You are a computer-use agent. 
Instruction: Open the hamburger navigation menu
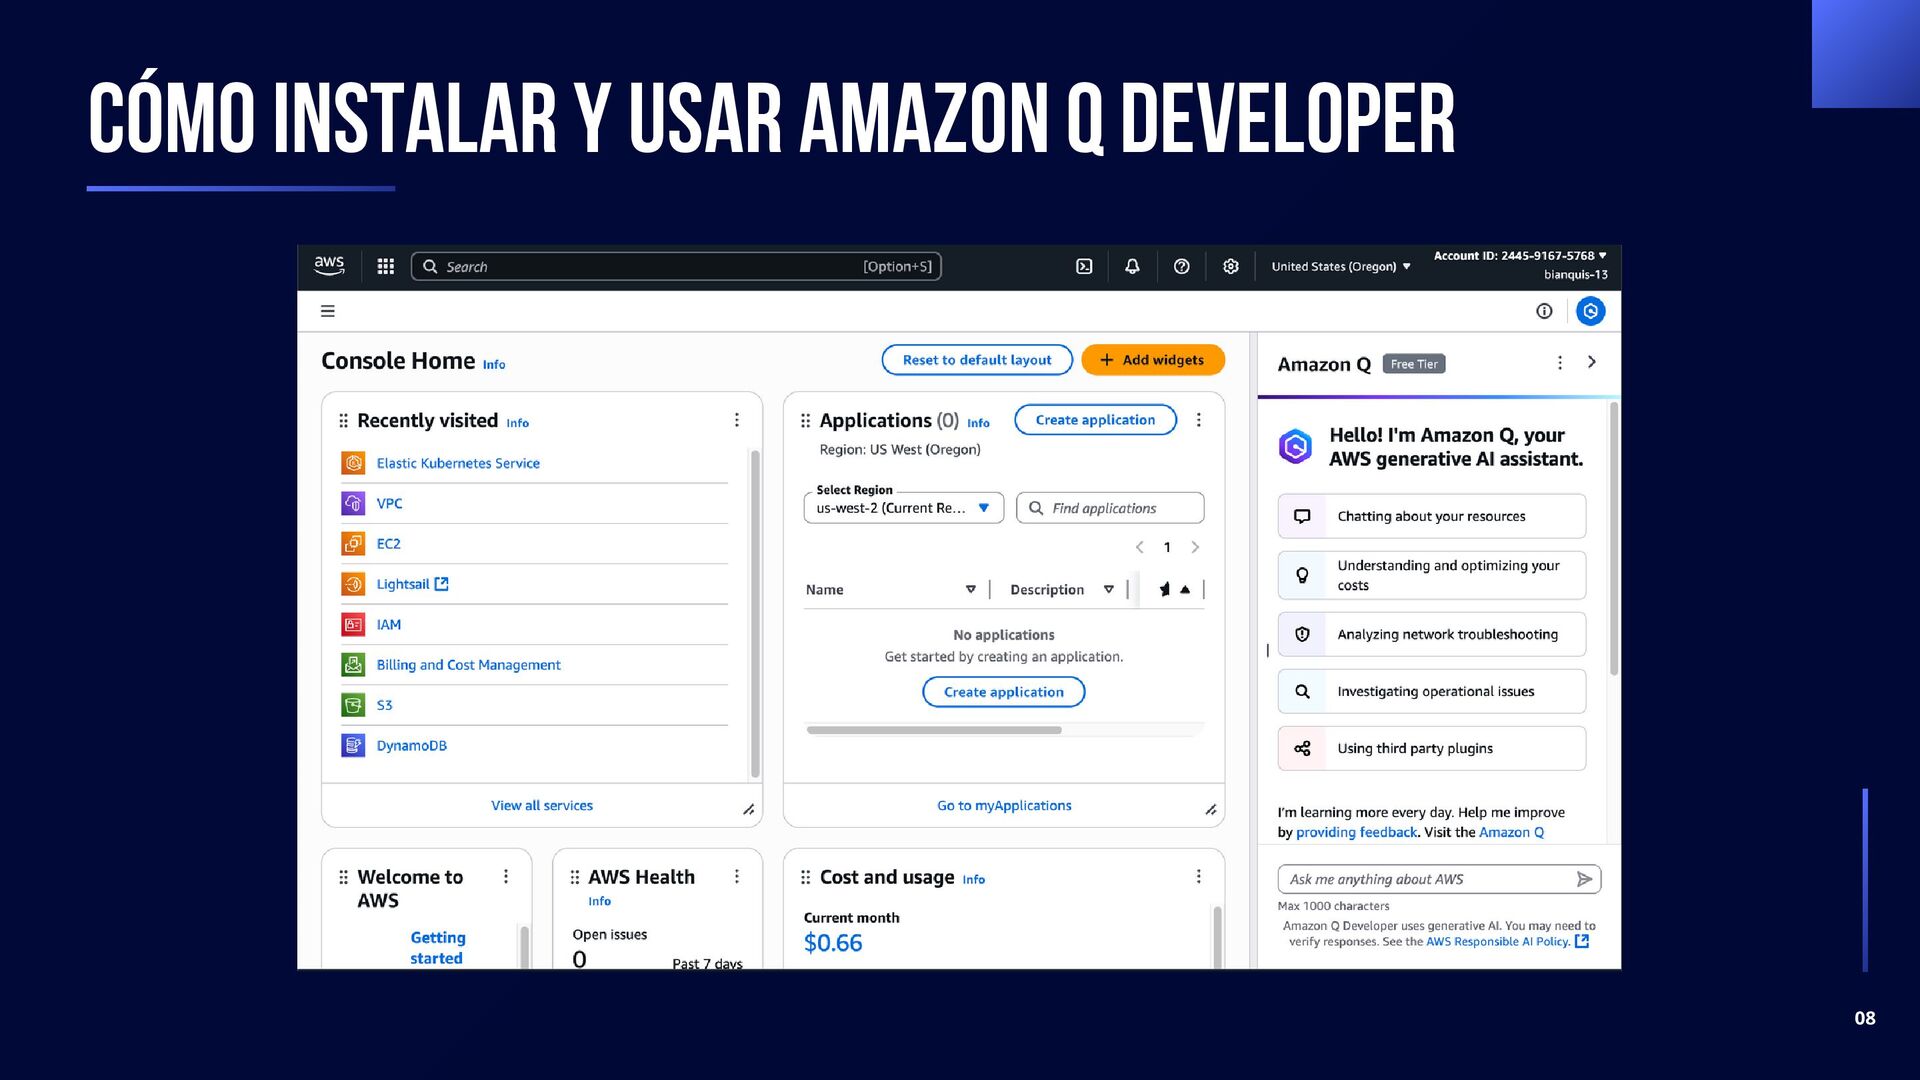click(327, 311)
